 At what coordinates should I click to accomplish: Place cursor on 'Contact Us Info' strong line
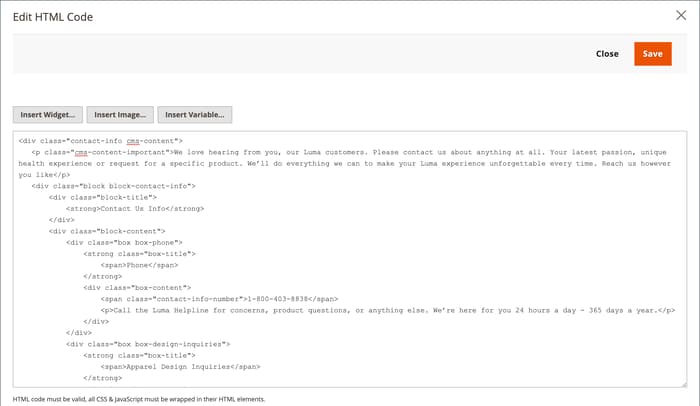(135, 209)
